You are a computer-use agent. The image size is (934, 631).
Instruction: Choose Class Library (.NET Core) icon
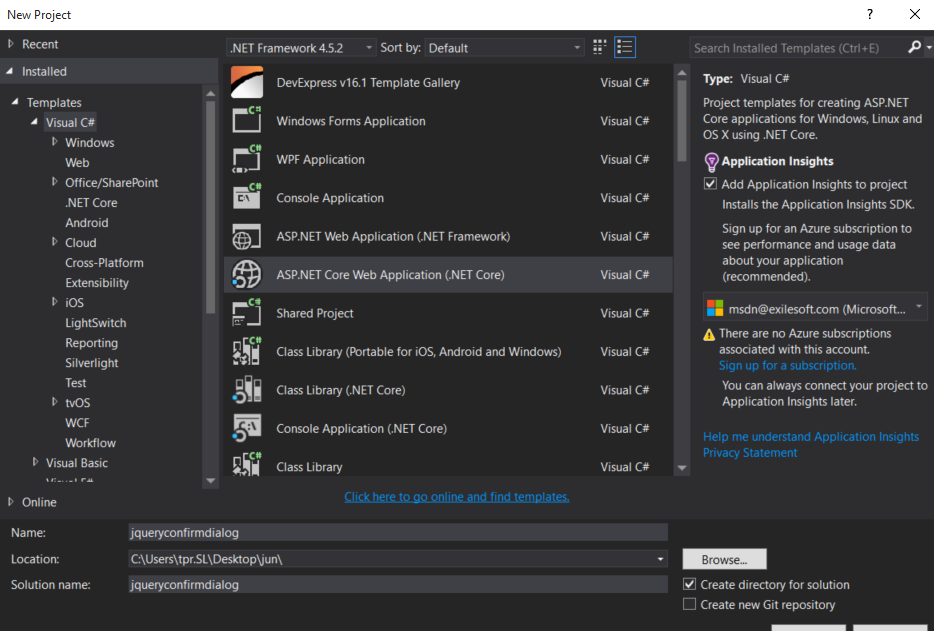247,390
